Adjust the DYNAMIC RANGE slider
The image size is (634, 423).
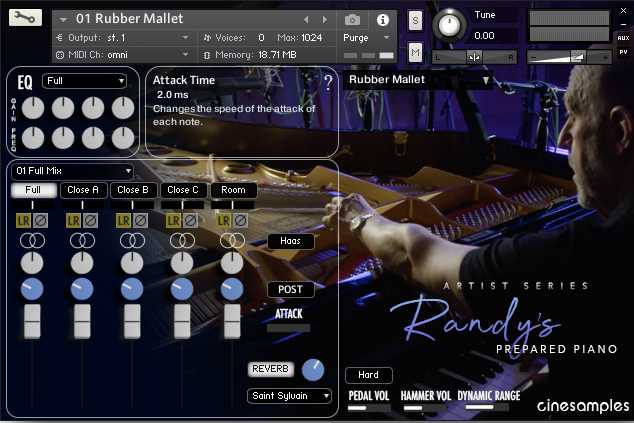click(487, 408)
